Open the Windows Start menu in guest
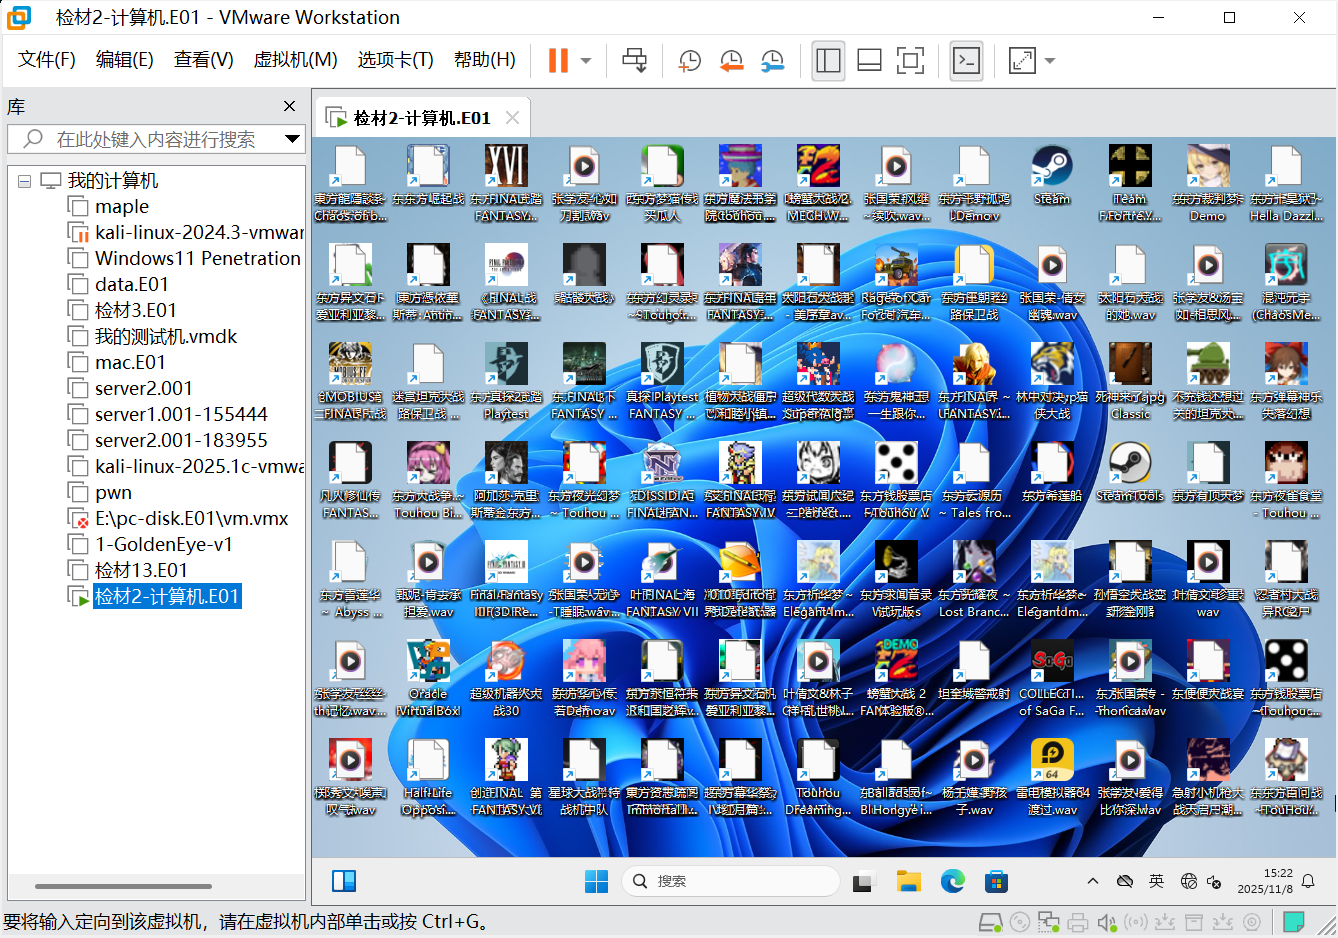The width and height of the screenshot is (1338, 938). [596, 881]
